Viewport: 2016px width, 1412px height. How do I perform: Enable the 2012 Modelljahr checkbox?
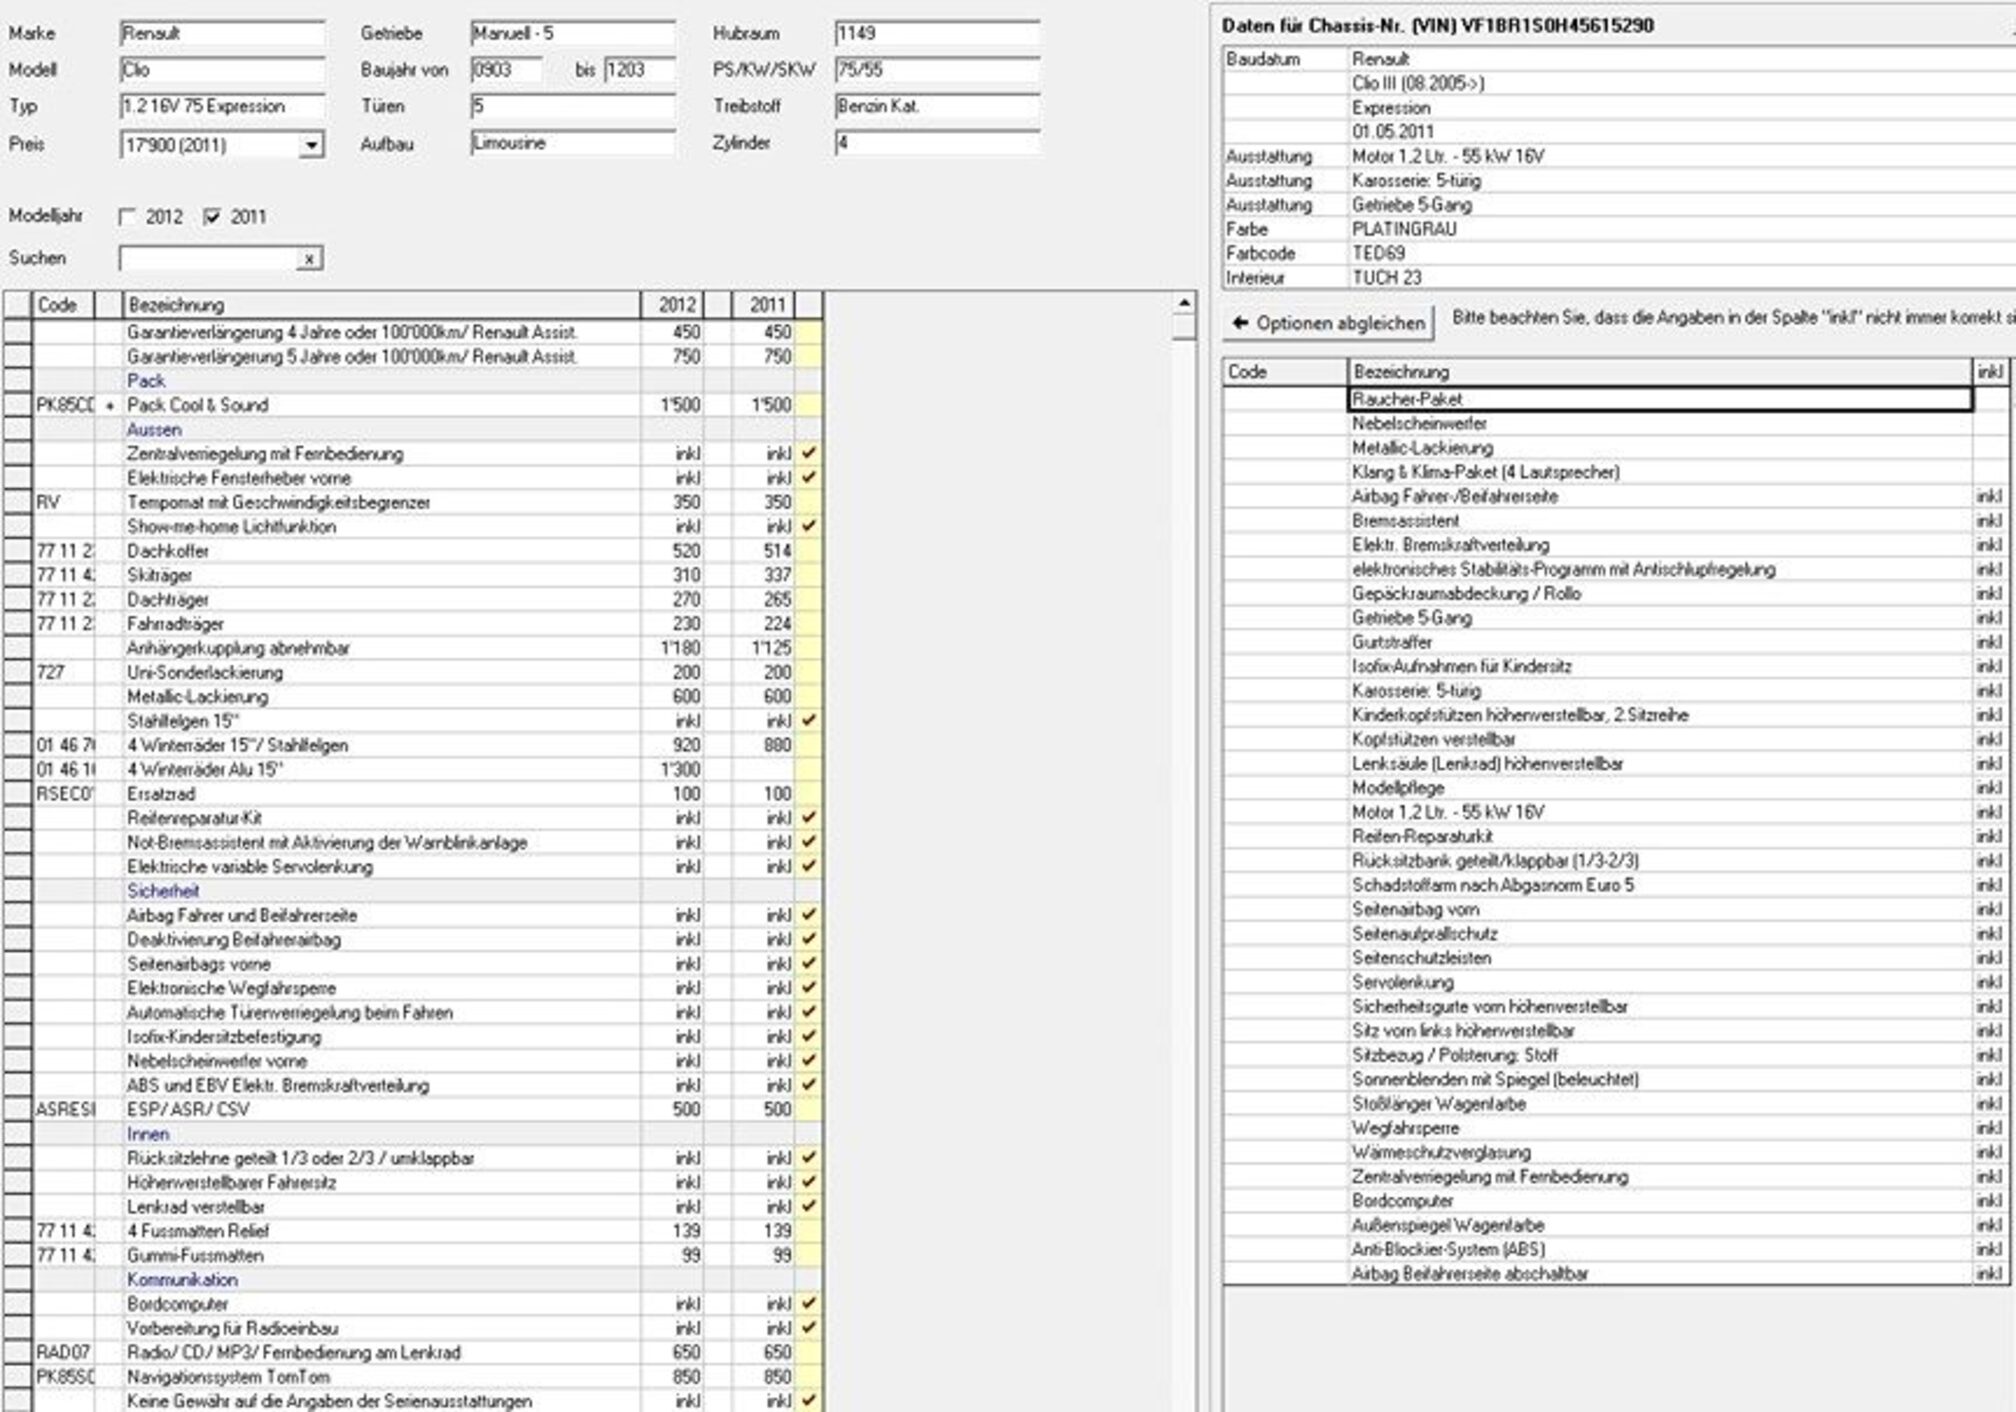coord(127,217)
